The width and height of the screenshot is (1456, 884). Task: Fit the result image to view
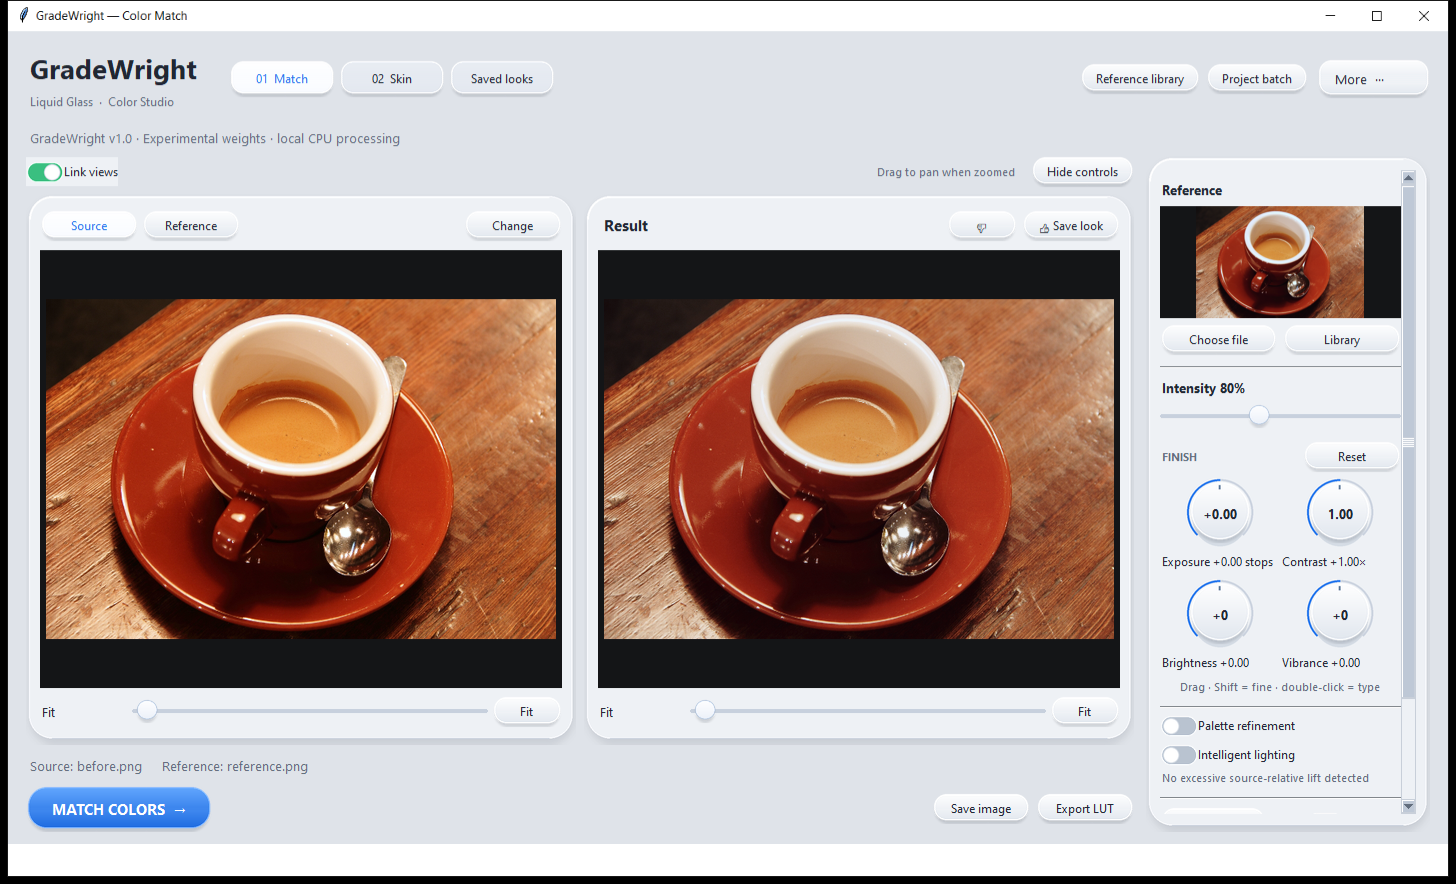point(1085,712)
